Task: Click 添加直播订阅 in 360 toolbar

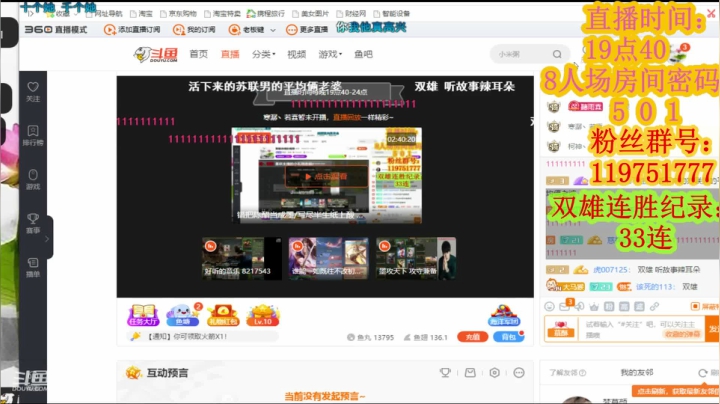Action: [x=132, y=29]
